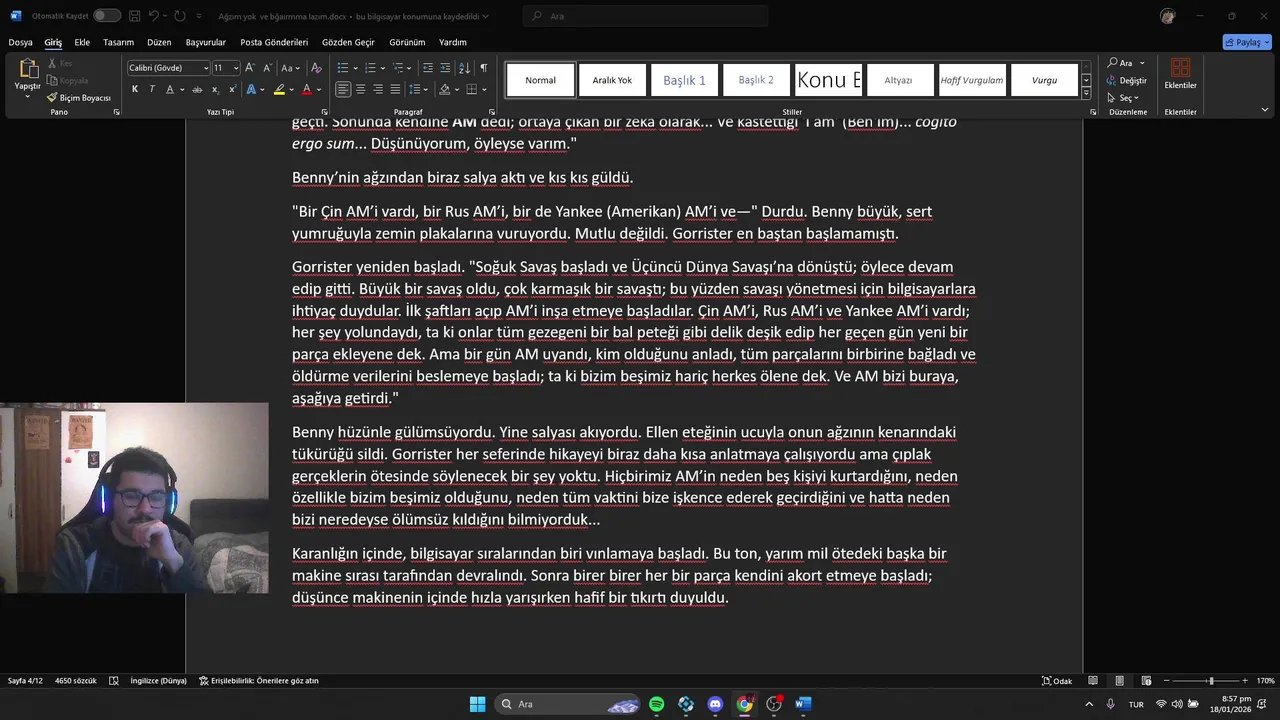This screenshot has height=720, width=1280.
Task: Click the spelling check icon in status bar
Action: [x=113, y=681]
